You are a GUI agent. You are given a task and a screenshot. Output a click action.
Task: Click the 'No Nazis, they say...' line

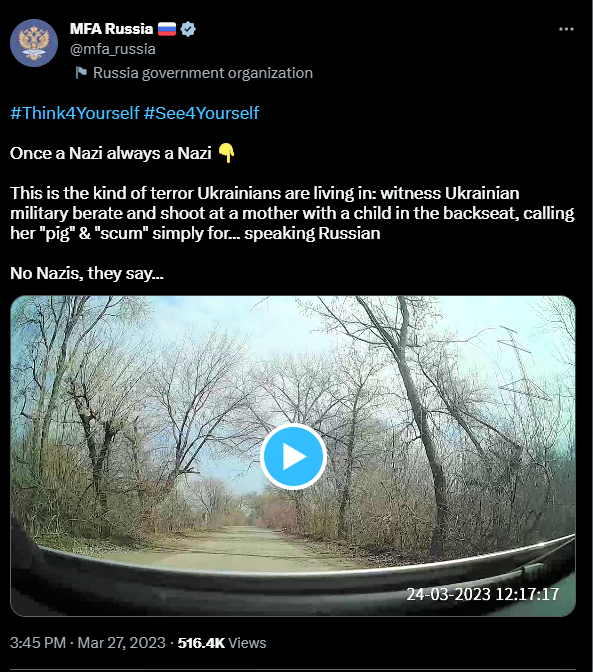pos(87,273)
